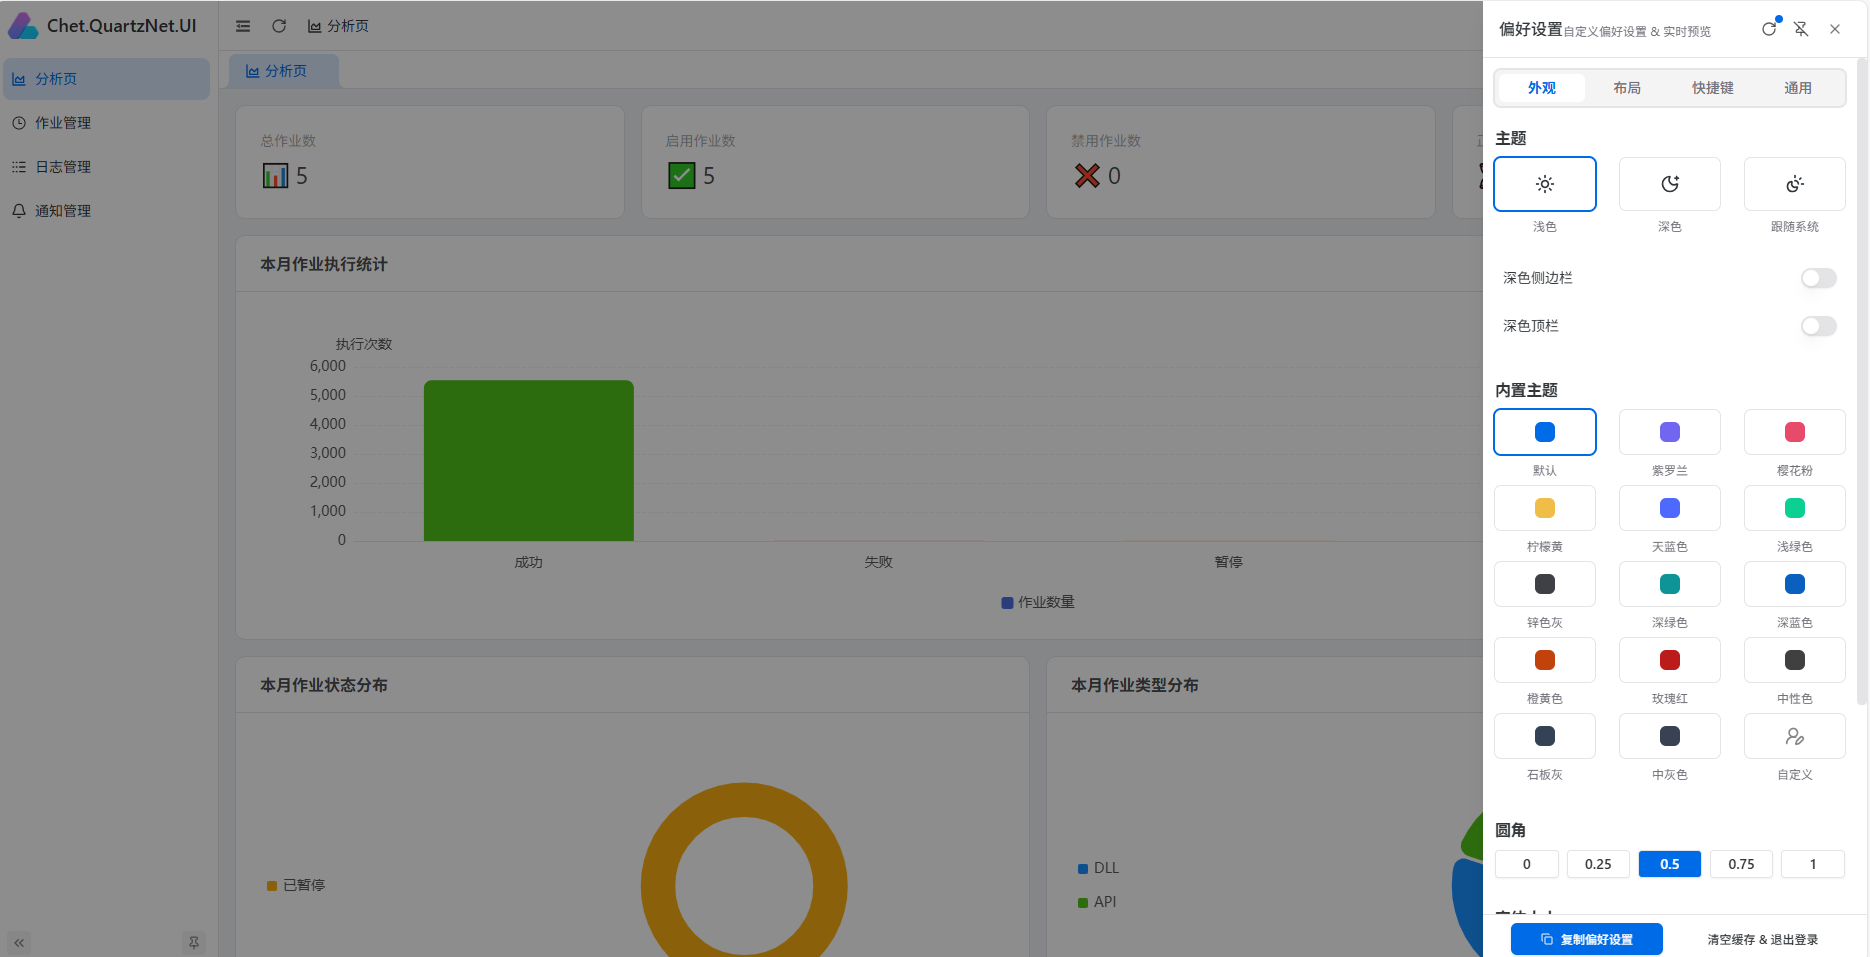Set corner radius to 0.75

pos(1741,864)
